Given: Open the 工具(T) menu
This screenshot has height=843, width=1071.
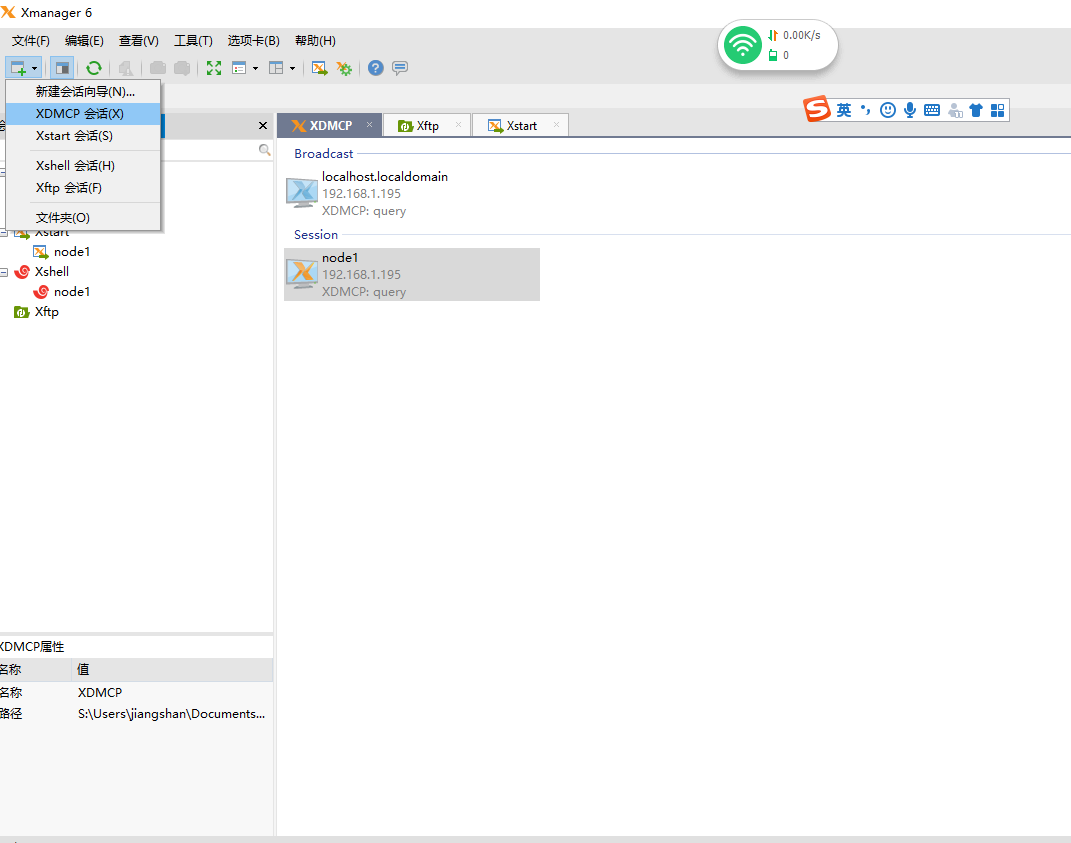Looking at the screenshot, I should click(x=193, y=41).
